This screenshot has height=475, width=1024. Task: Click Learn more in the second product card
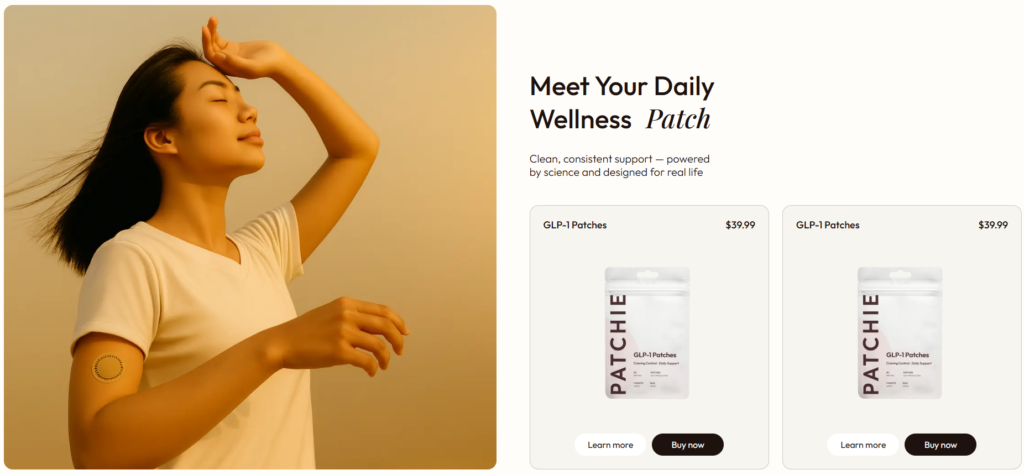click(x=863, y=445)
